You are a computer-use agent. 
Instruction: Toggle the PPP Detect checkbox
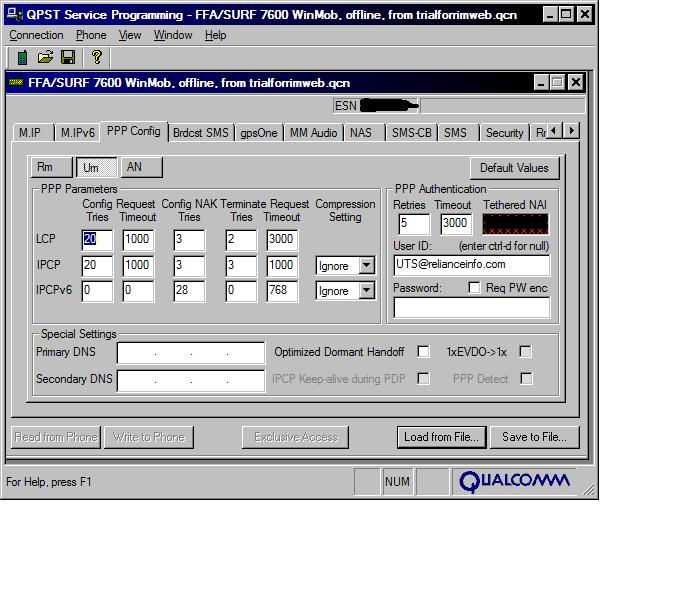[x=526, y=378]
